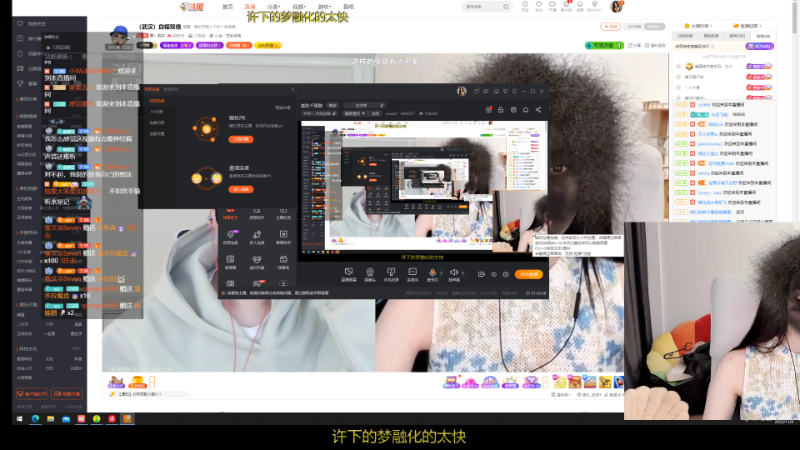The width and height of the screenshot is (800, 450).
Task: Click the history clock icon in header
Action: click(x=525, y=6)
